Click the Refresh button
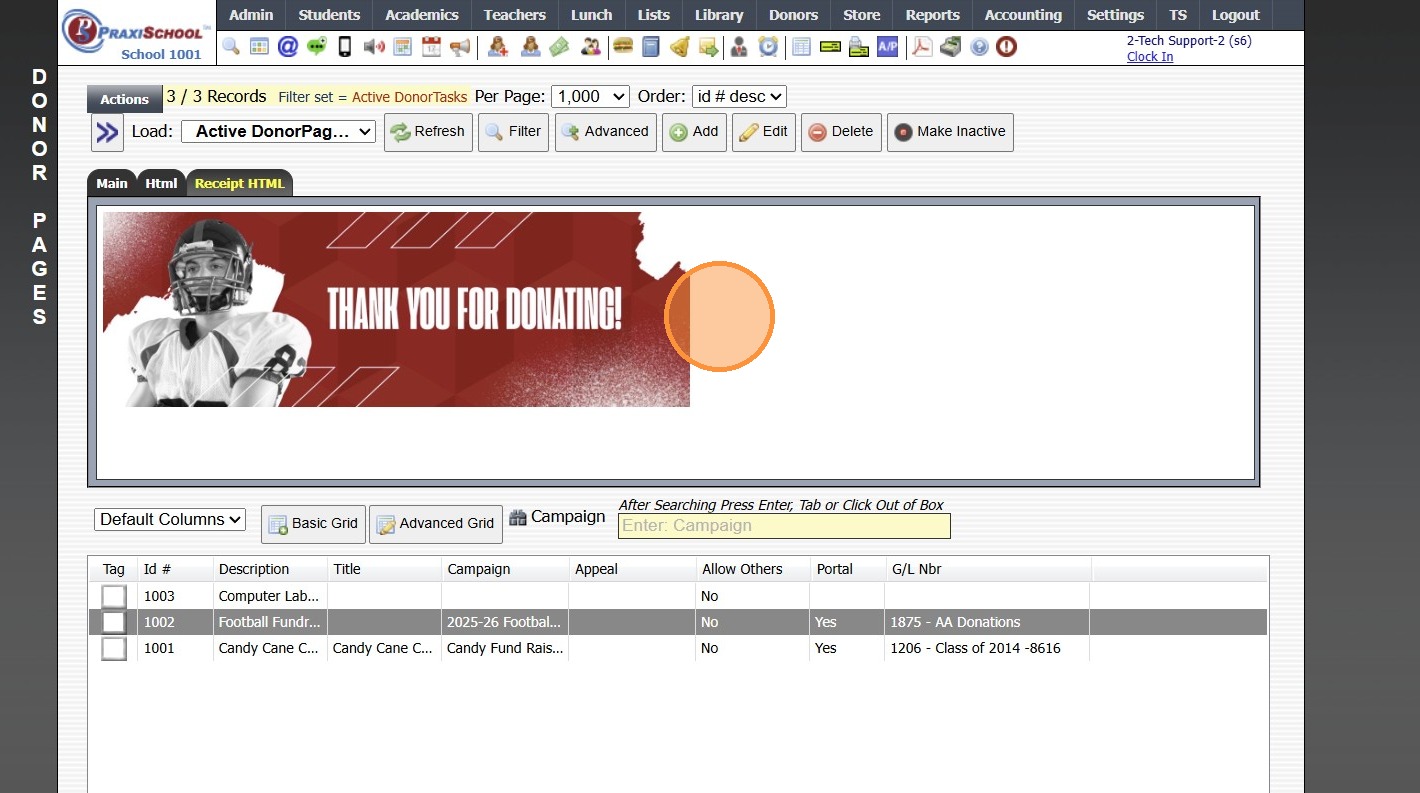This screenshot has height=793, width=1420. click(428, 132)
